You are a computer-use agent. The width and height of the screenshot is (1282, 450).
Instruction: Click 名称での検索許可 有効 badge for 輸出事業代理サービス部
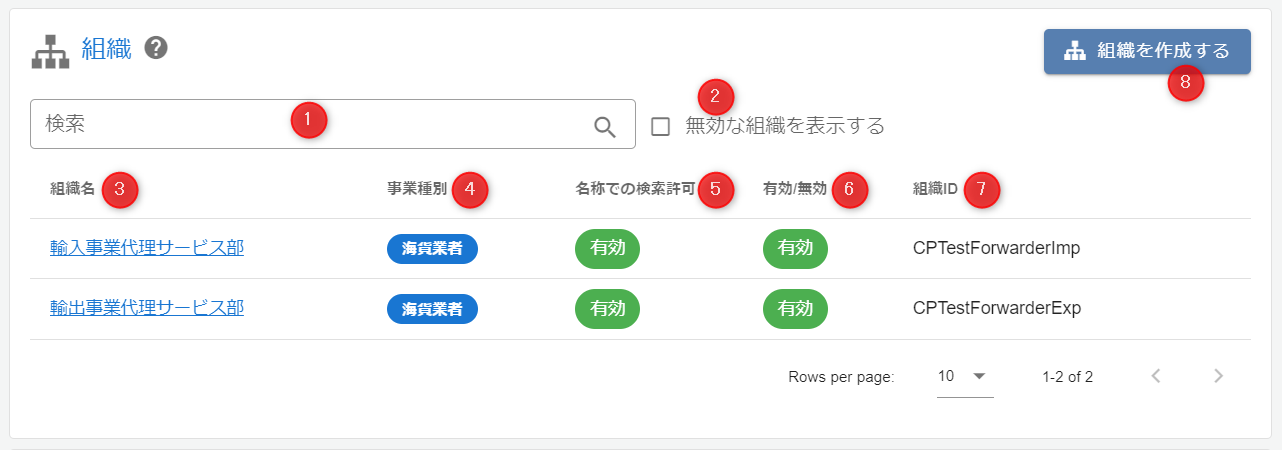click(x=608, y=309)
